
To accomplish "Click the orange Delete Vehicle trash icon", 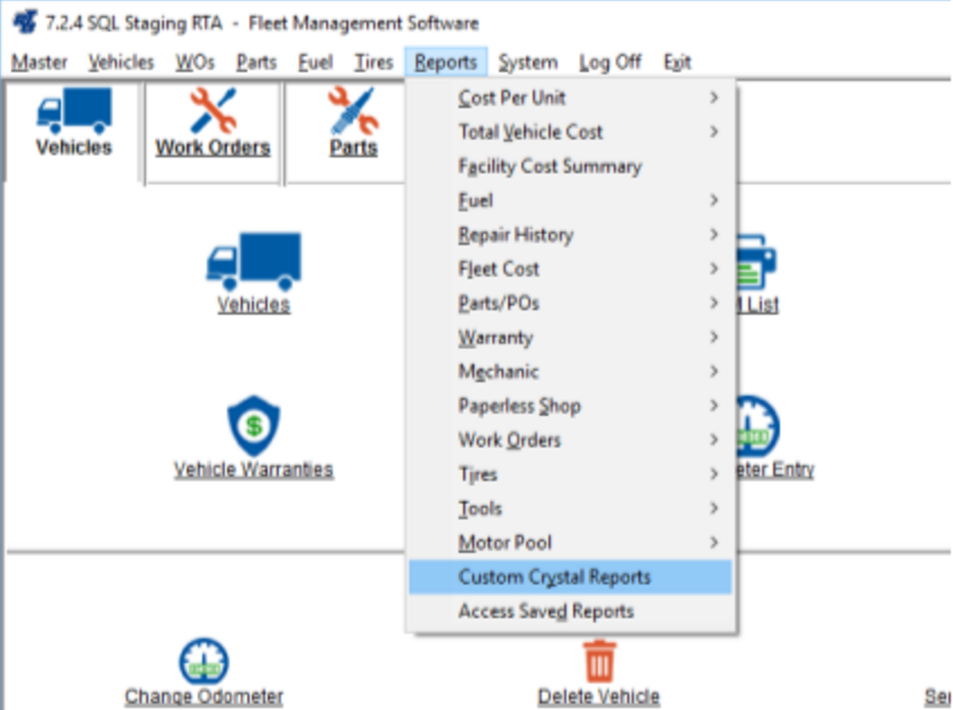I will pyautogui.click(x=599, y=661).
